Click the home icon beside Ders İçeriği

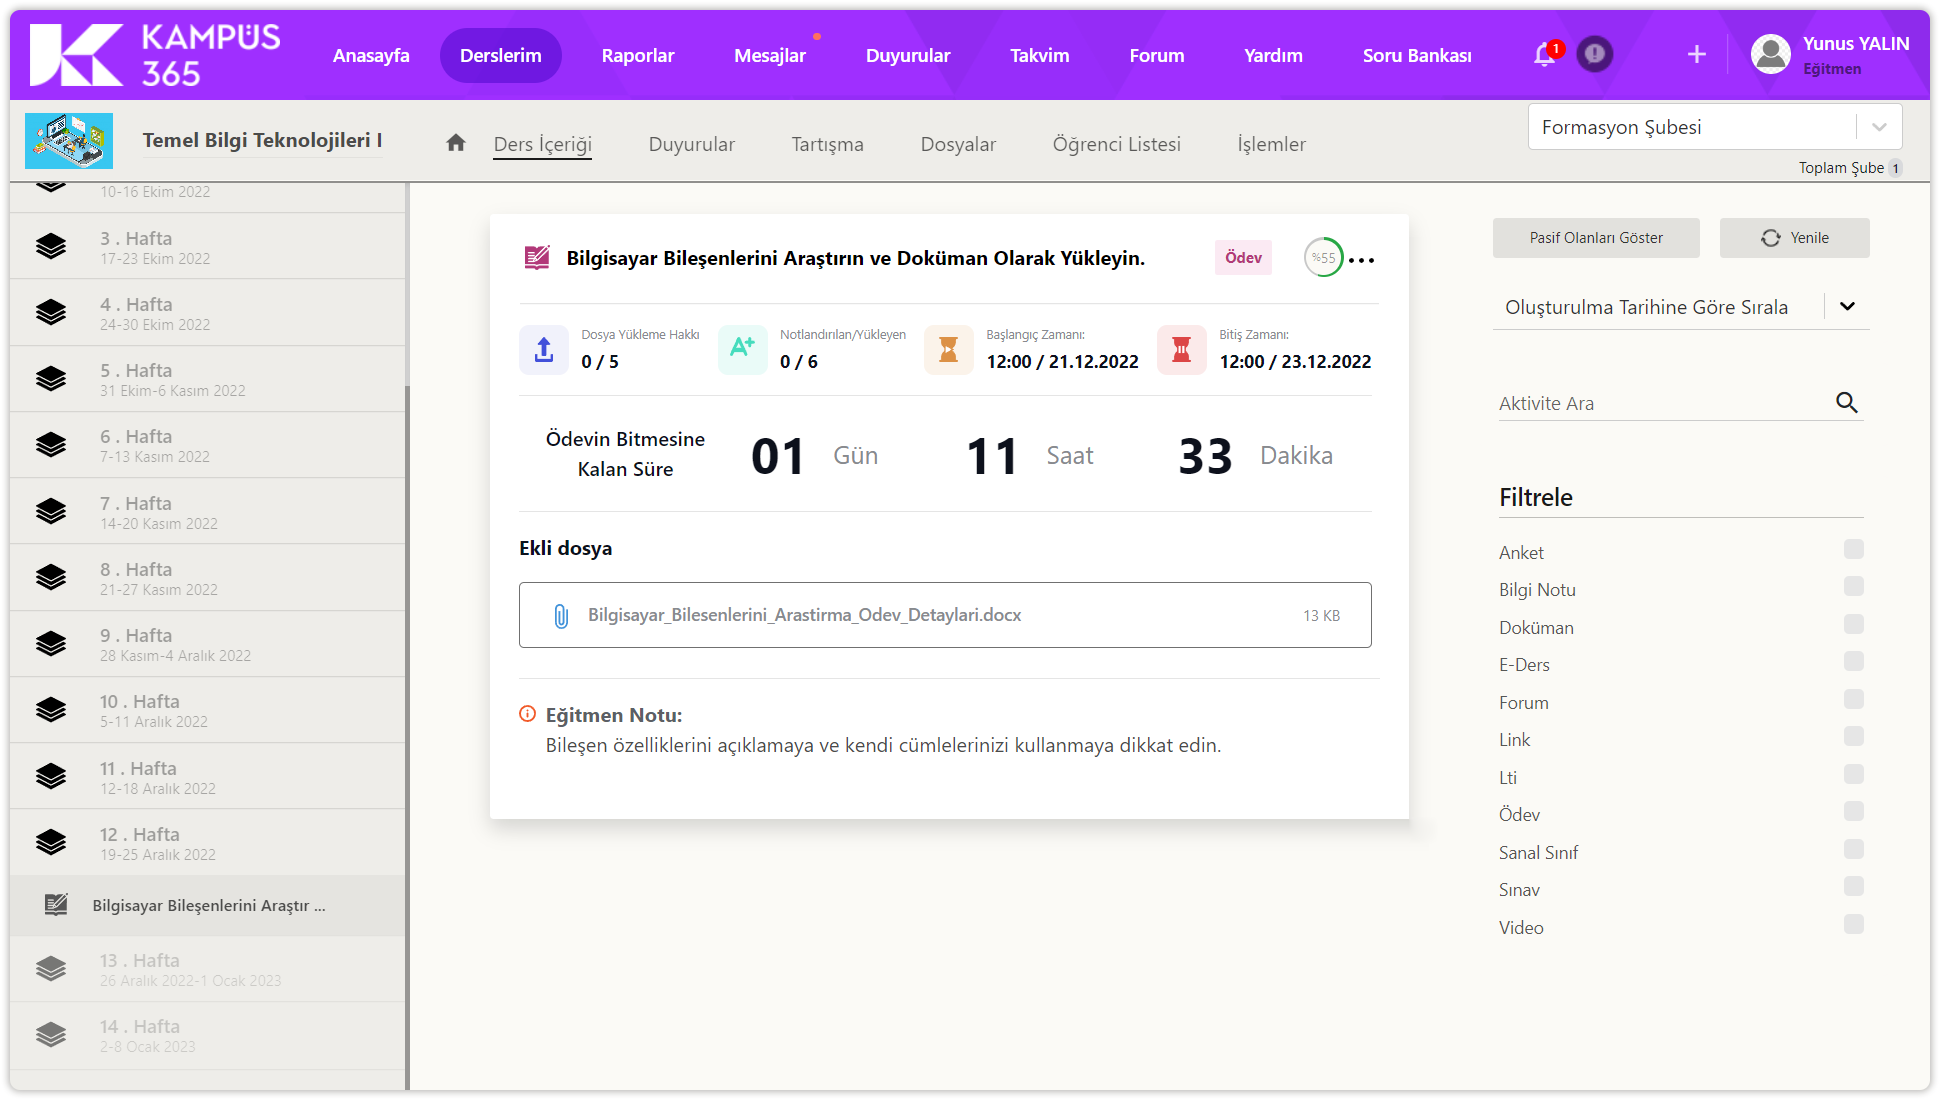456,143
